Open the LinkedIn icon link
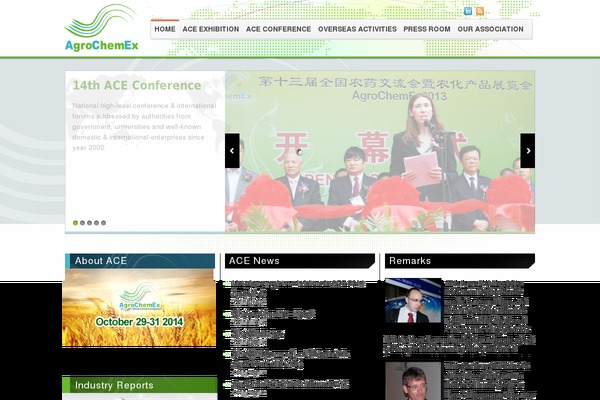Image resolution: width=600 pixels, height=400 pixels. point(468,11)
